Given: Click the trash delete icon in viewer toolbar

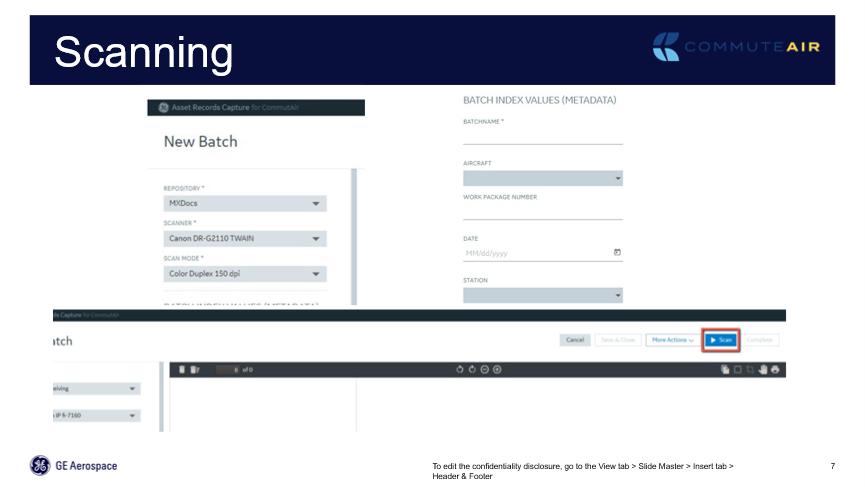Looking at the screenshot, I should point(181,369).
